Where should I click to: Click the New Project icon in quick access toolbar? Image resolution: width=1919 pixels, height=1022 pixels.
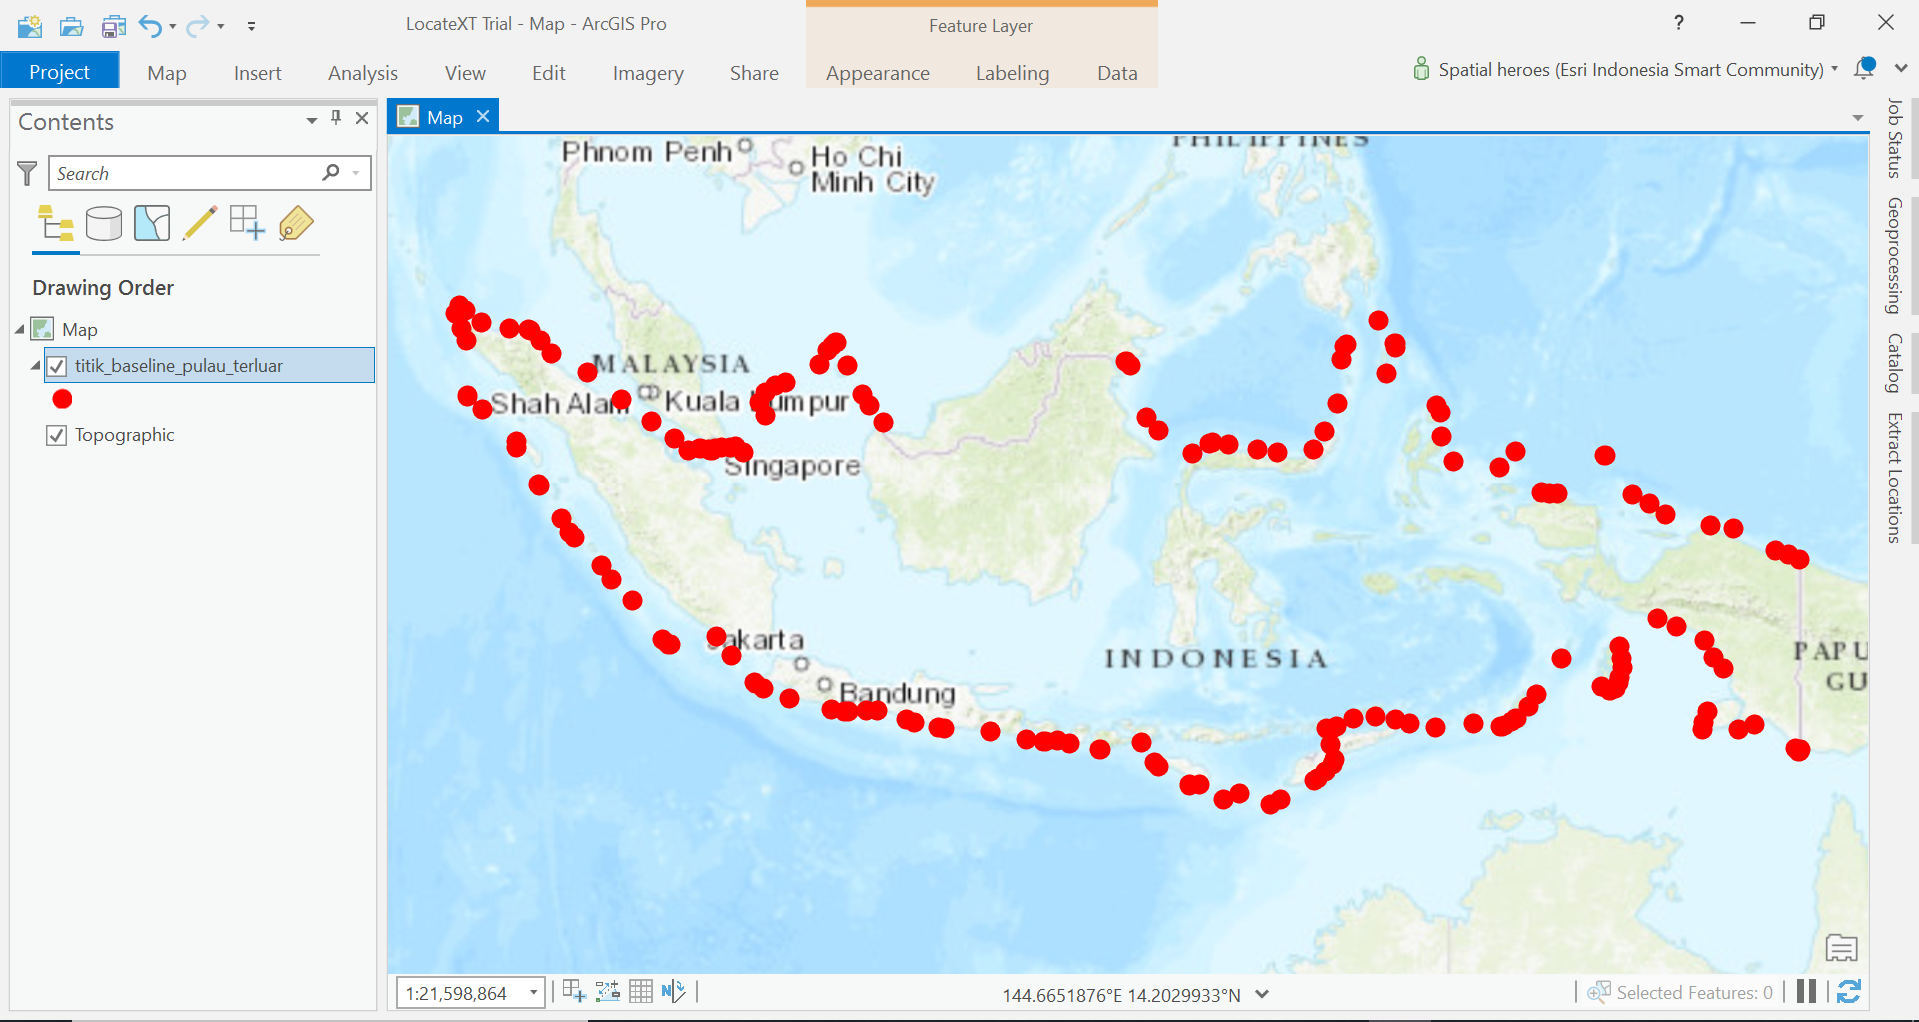30,25
